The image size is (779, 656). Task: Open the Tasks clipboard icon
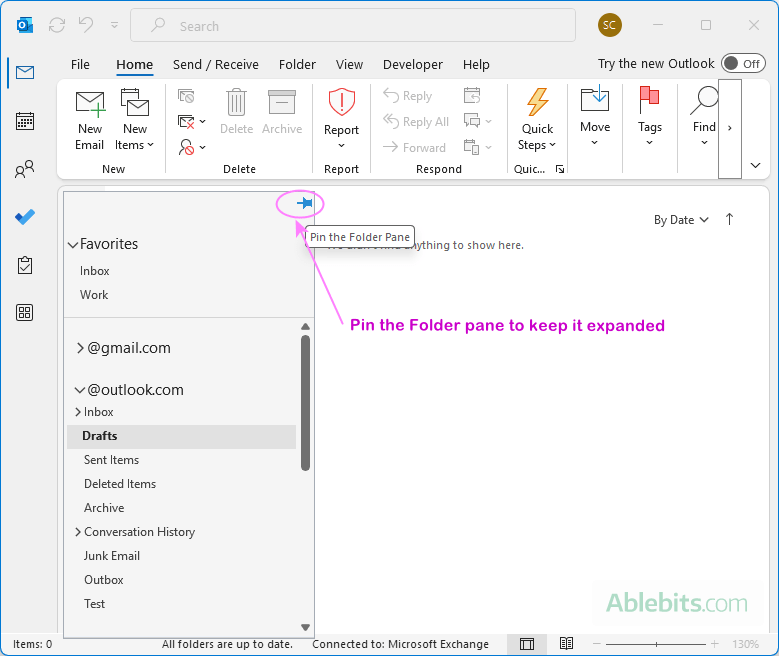(x=25, y=265)
